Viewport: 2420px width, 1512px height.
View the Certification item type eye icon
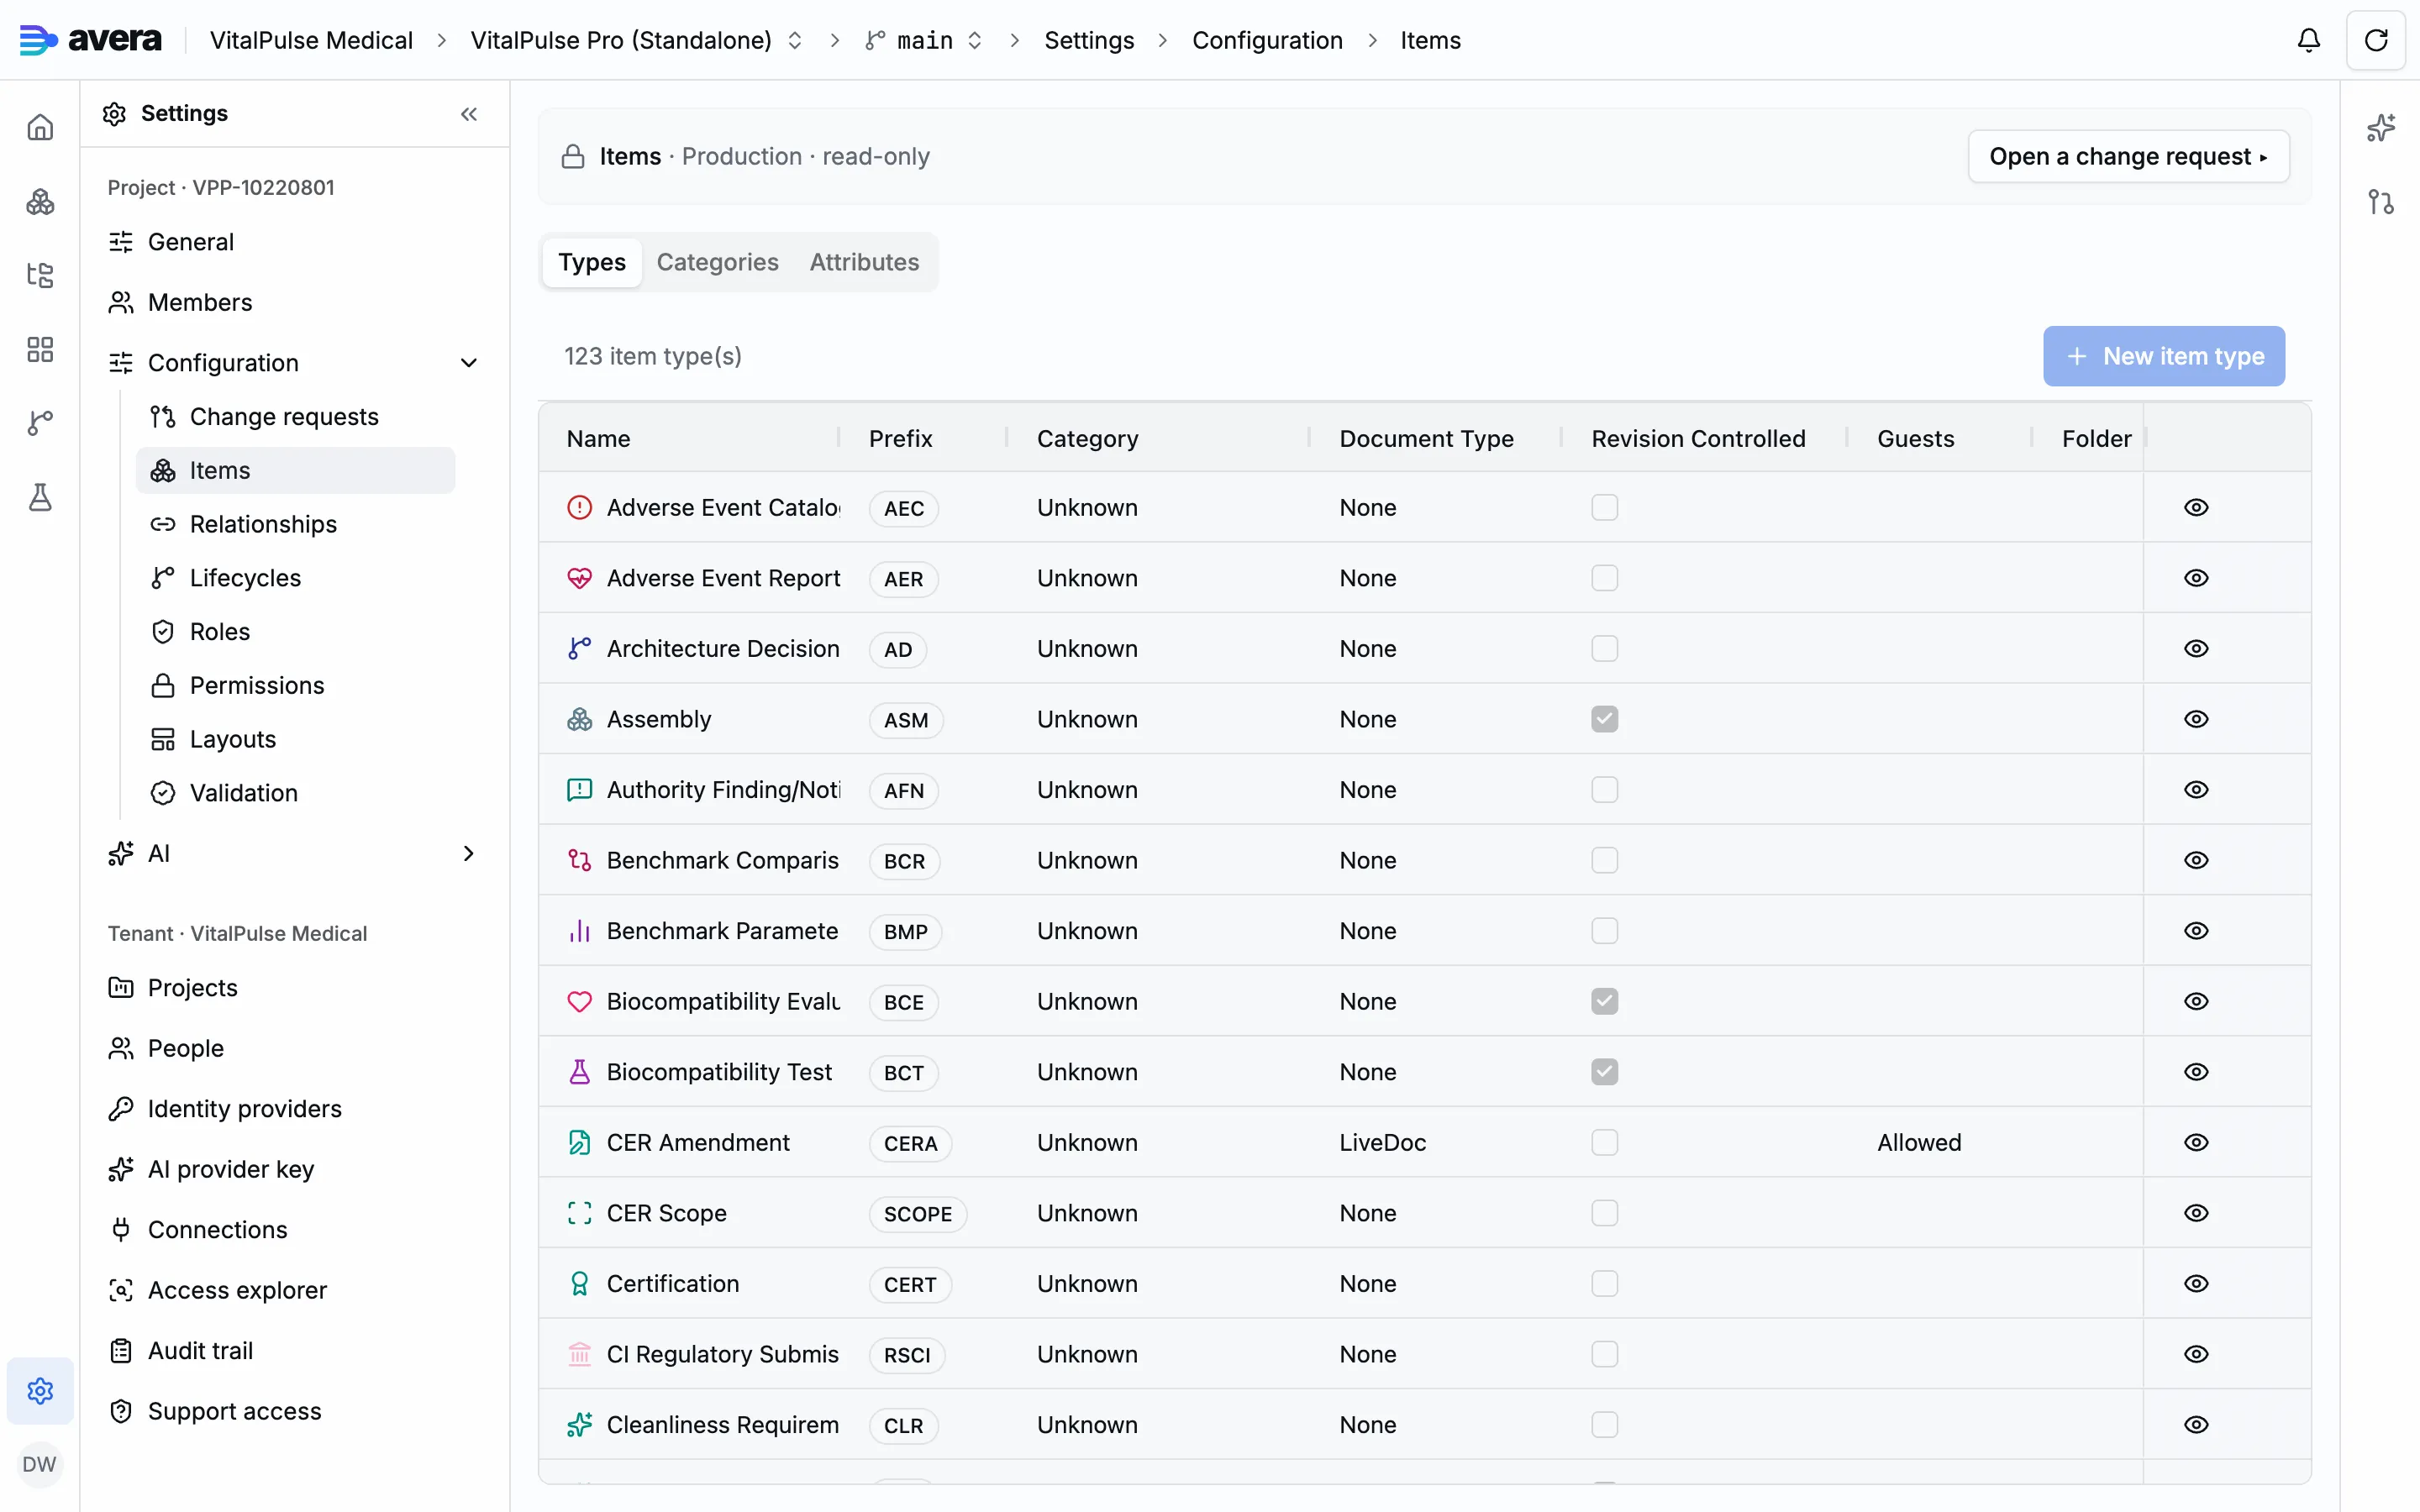pos(2196,1283)
